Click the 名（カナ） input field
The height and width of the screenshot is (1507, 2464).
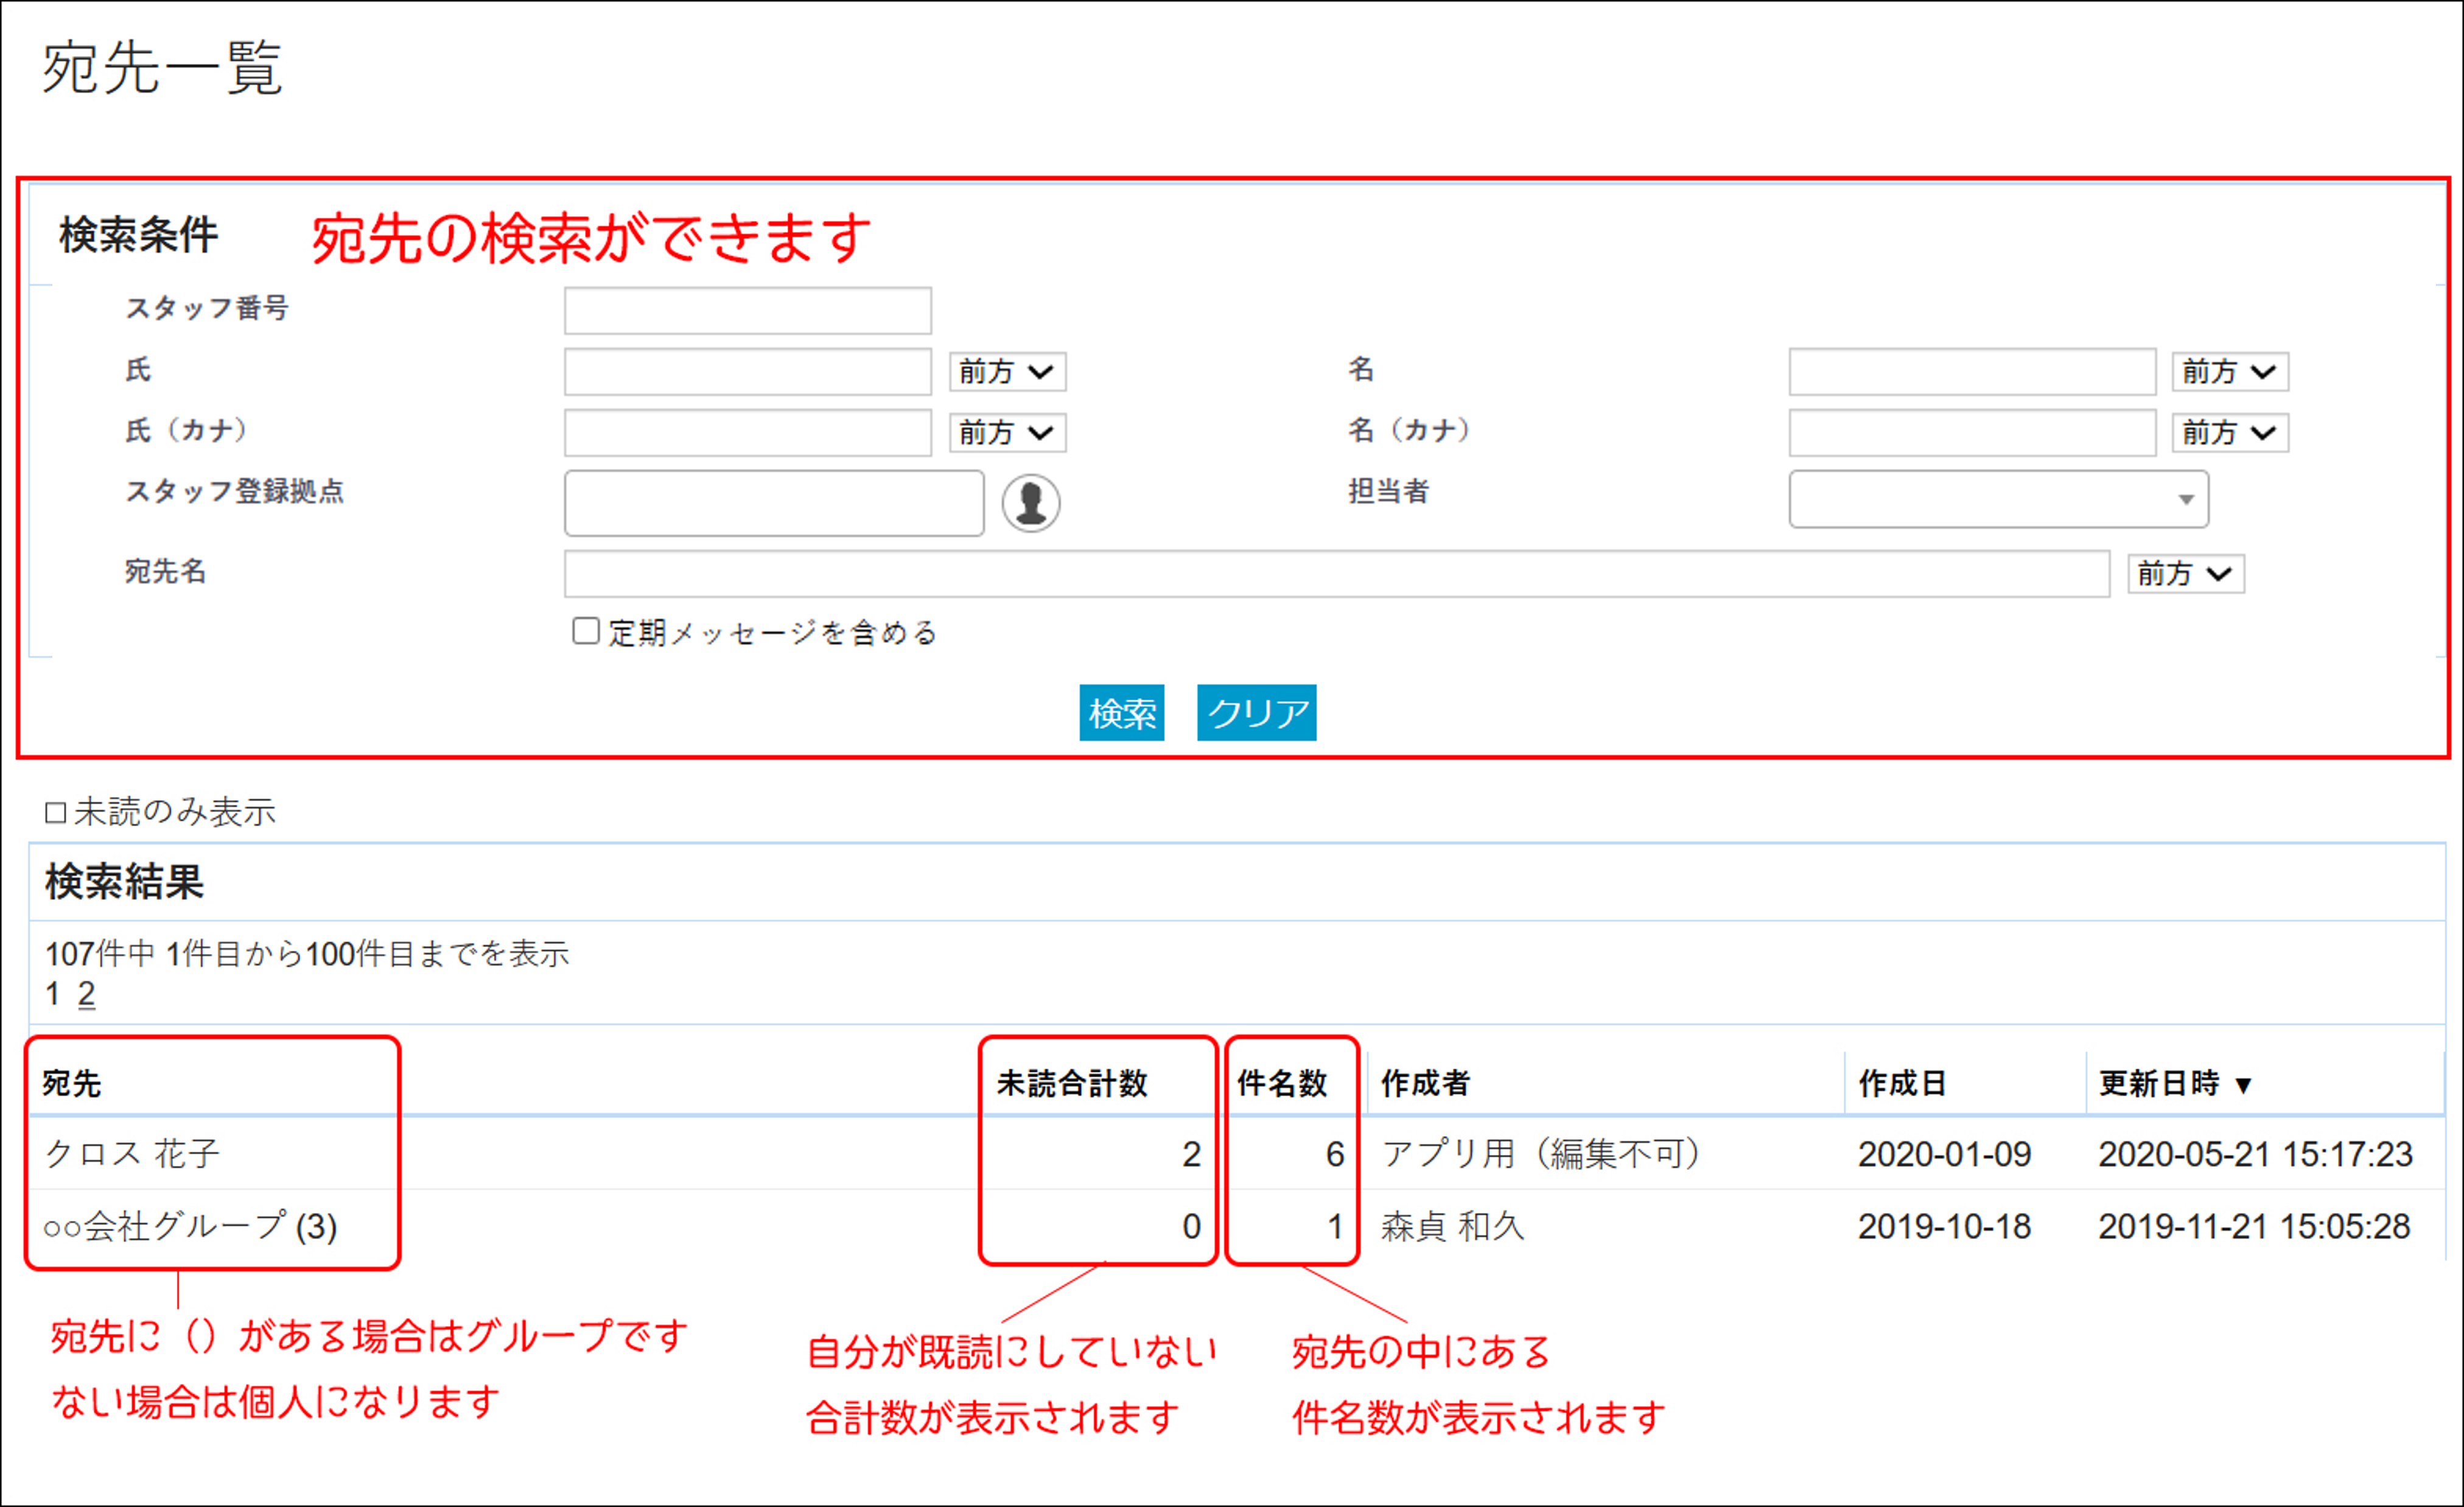pos(1972,433)
